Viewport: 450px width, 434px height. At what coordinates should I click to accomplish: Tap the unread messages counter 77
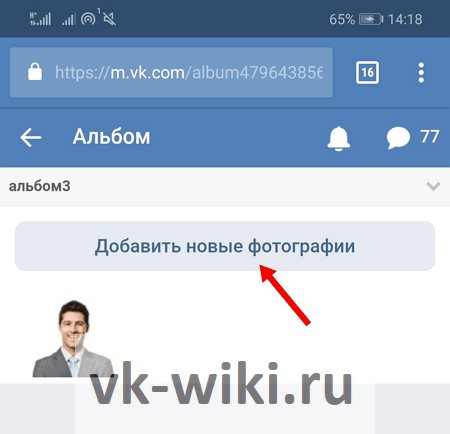click(x=430, y=137)
